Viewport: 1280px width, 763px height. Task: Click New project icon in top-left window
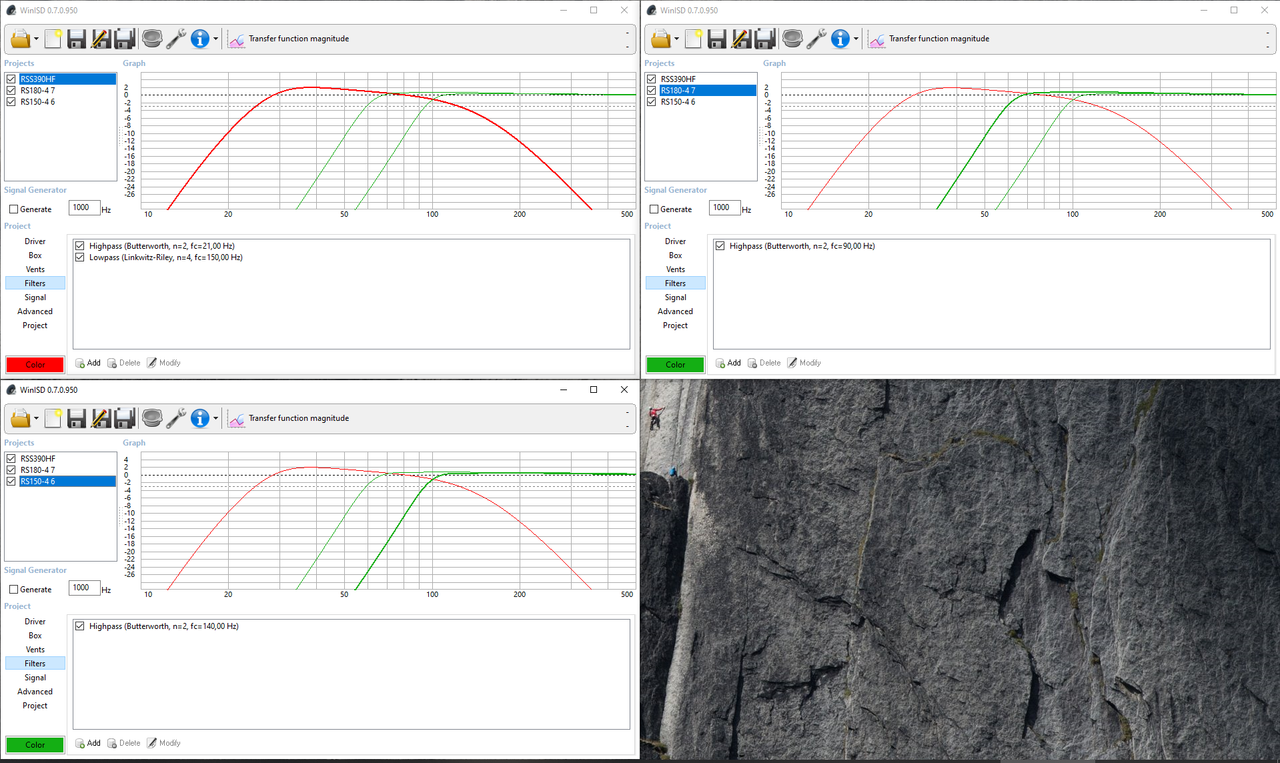point(53,39)
